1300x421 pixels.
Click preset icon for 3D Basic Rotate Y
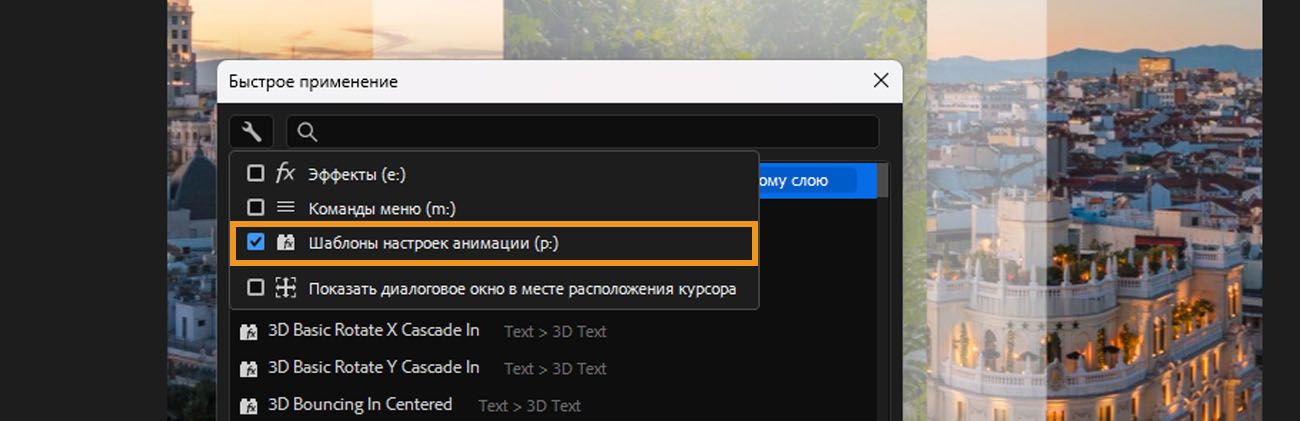(x=249, y=368)
